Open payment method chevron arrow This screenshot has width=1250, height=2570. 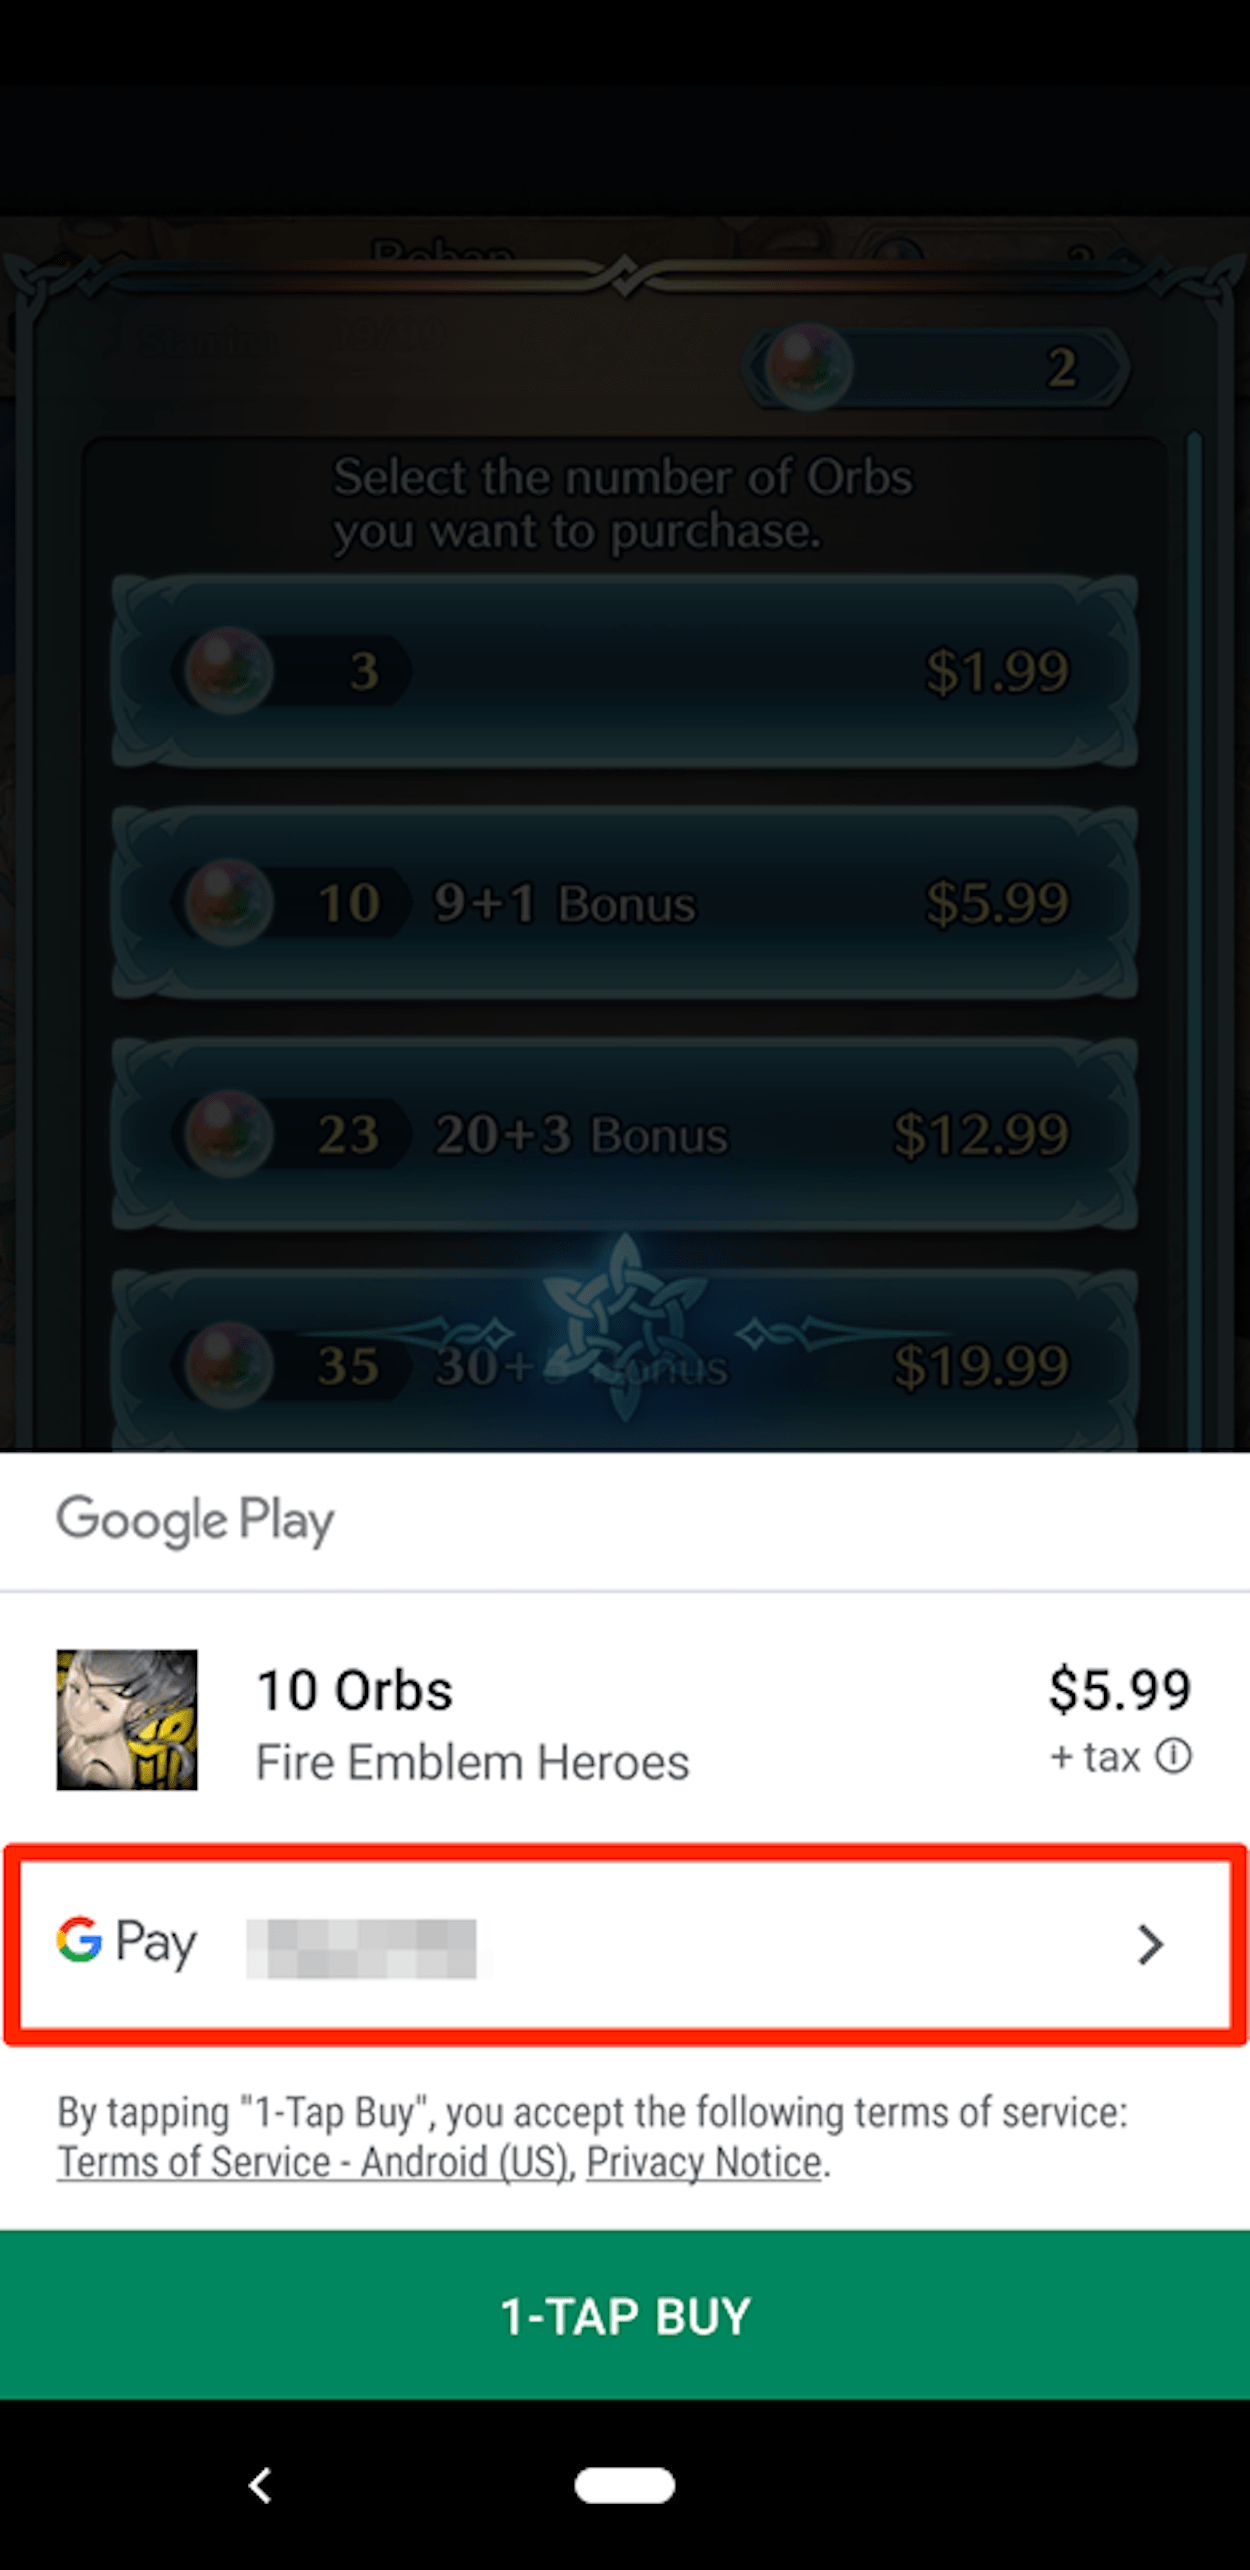[x=1151, y=1944]
